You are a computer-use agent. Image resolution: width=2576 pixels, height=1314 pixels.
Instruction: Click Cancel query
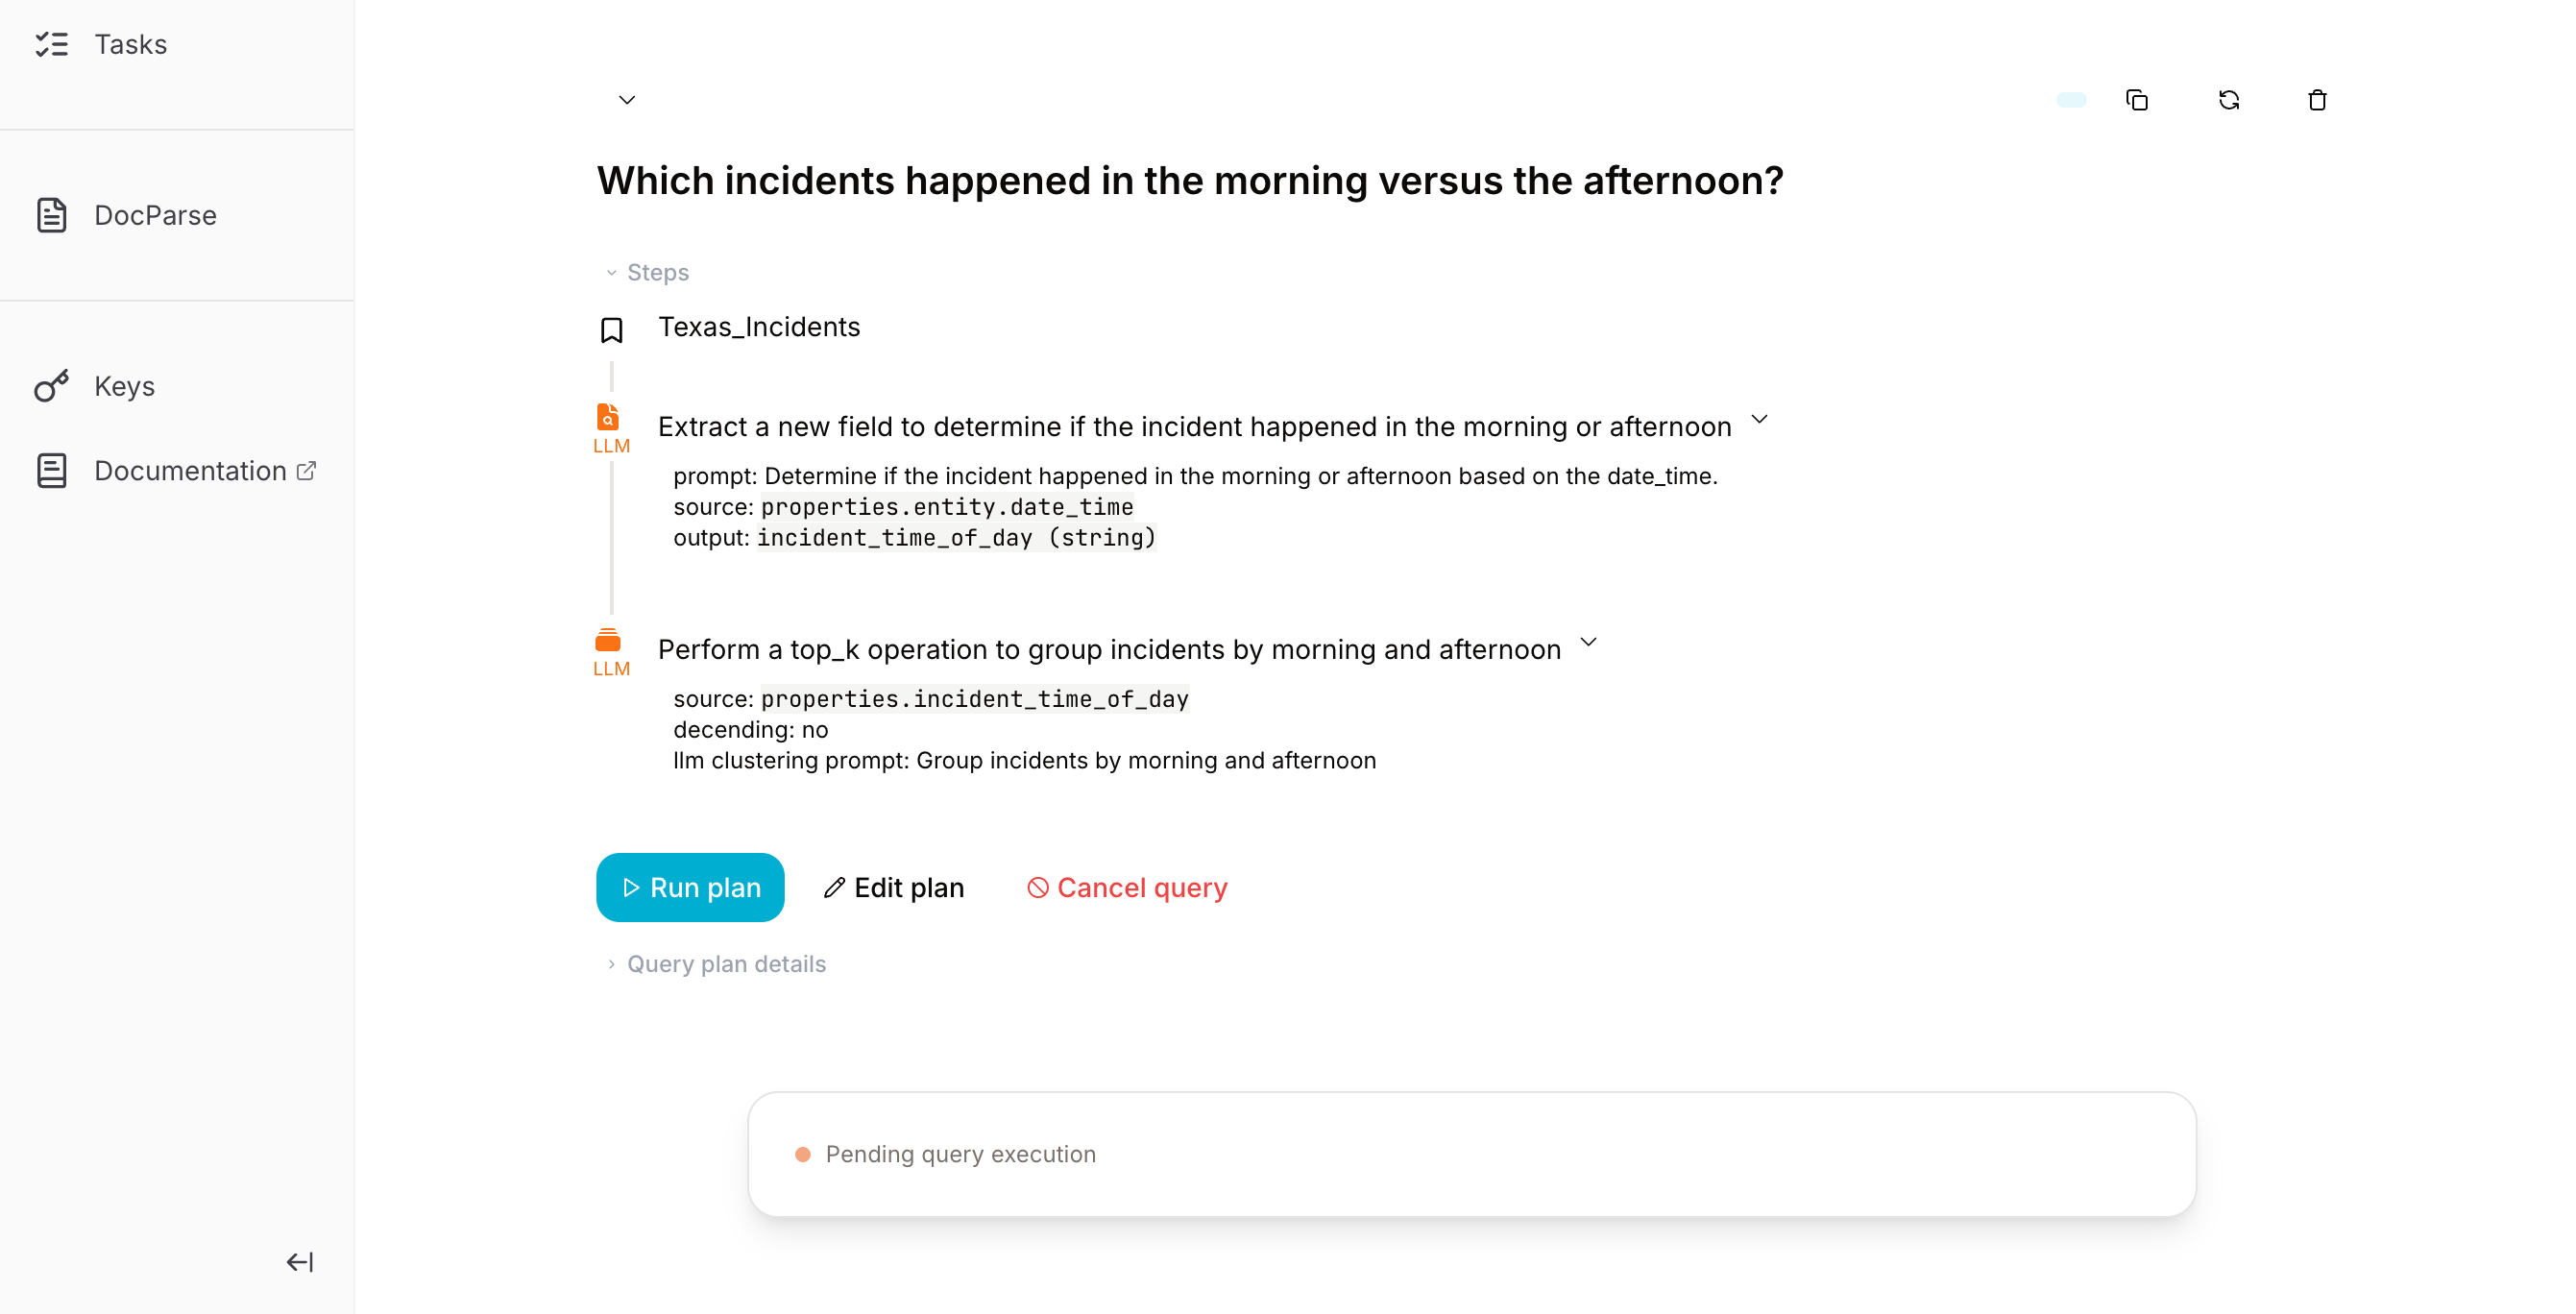[1127, 888]
